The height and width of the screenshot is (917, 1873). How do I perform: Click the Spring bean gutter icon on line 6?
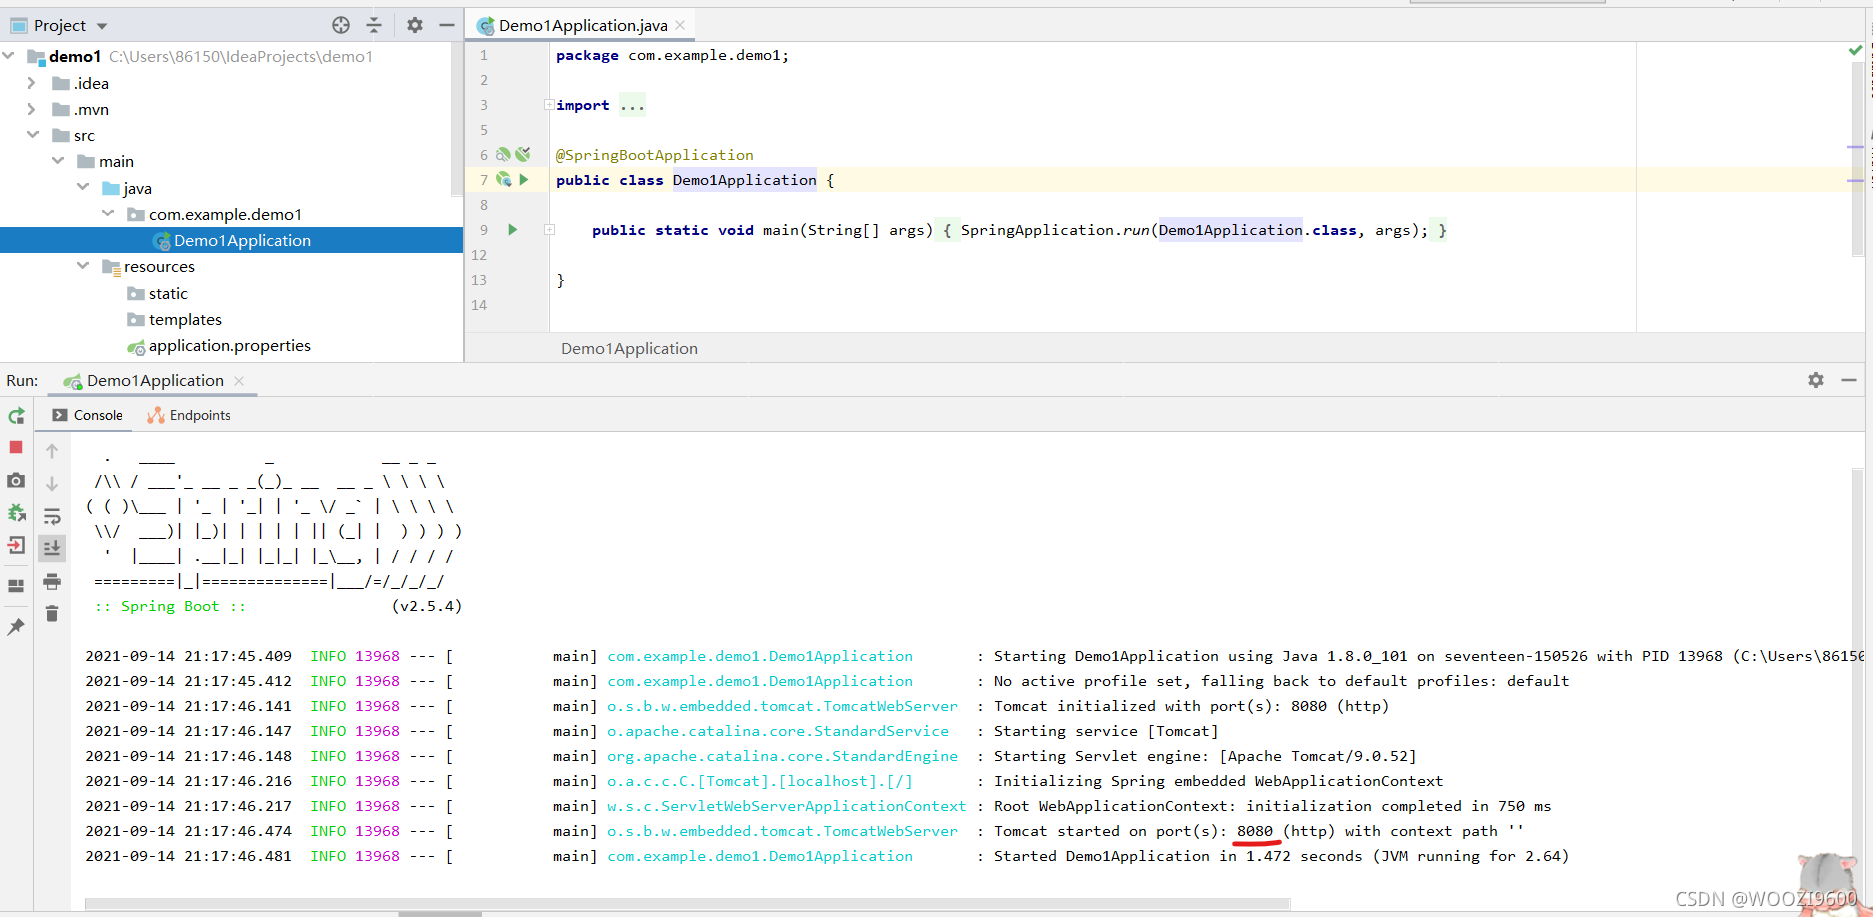504,154
